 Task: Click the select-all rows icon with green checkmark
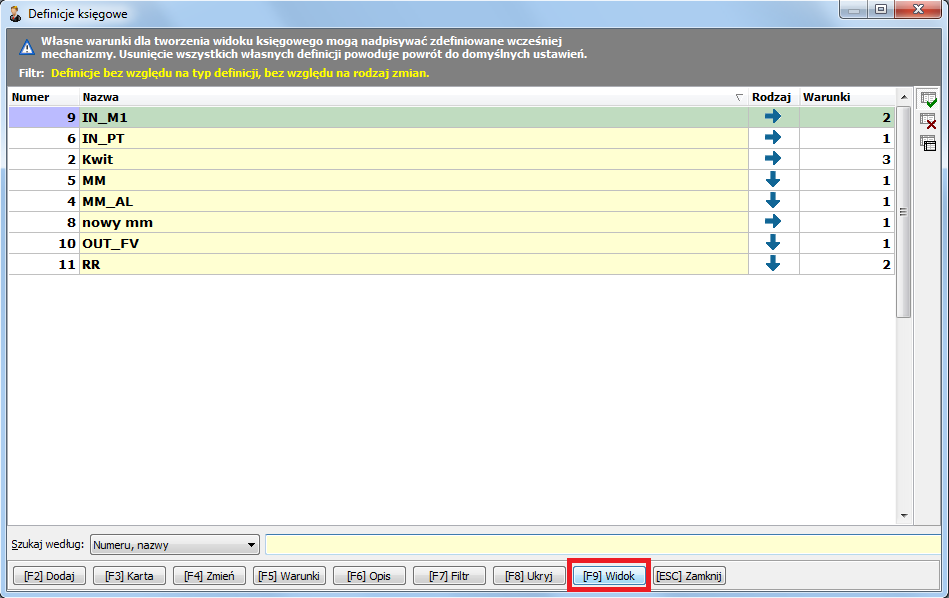coord(928,100)
